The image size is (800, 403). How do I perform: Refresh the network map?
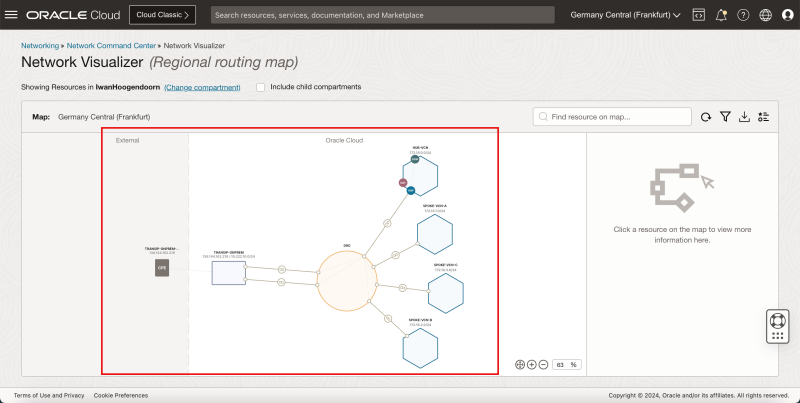click(x=706, y=117)
